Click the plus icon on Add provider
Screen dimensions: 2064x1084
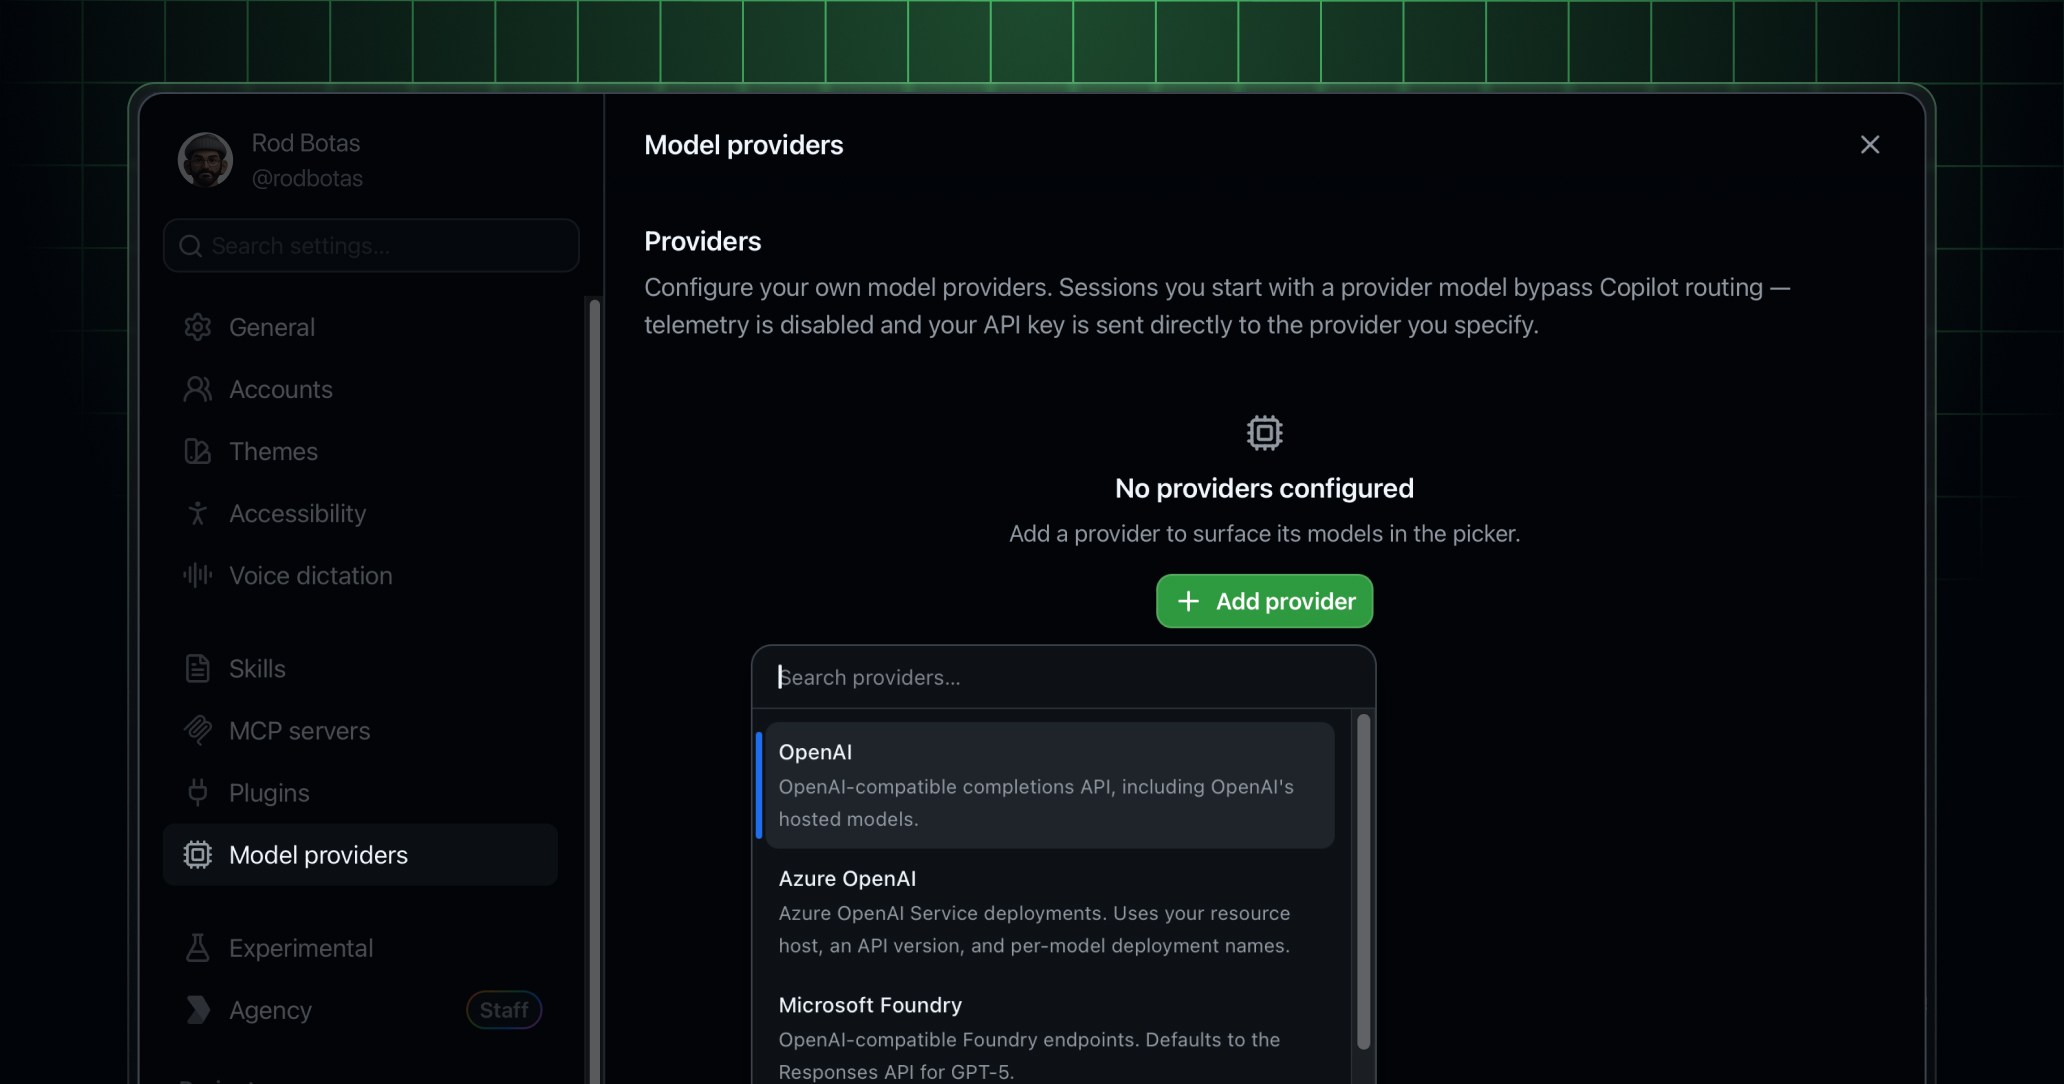pyautogui.click(x=1188, y=601)
